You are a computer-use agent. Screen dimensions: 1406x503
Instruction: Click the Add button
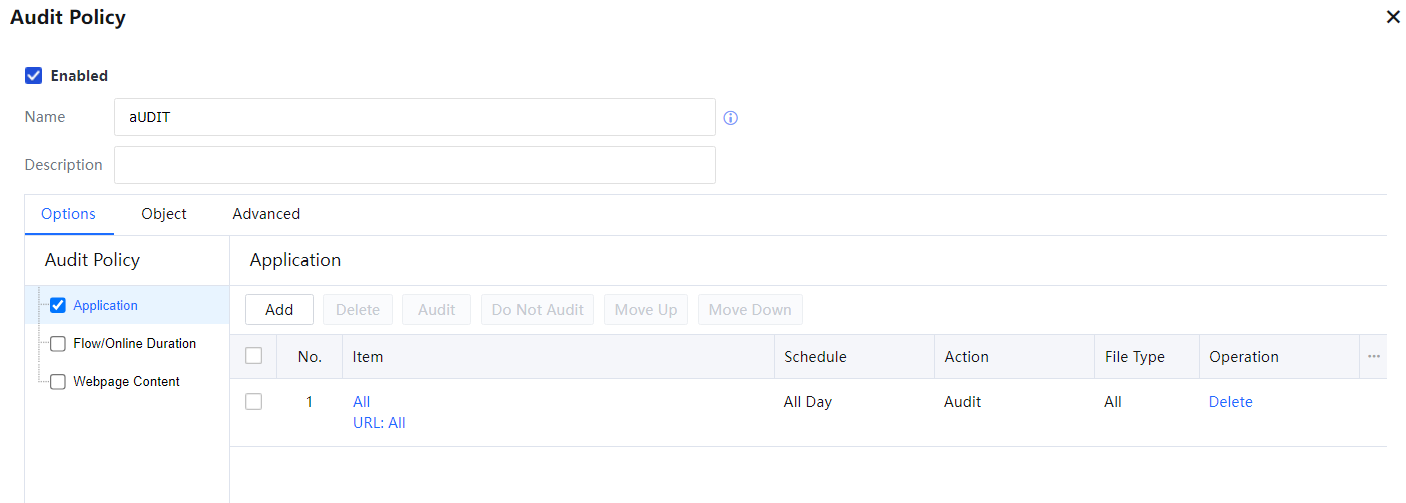pos(279,310)
